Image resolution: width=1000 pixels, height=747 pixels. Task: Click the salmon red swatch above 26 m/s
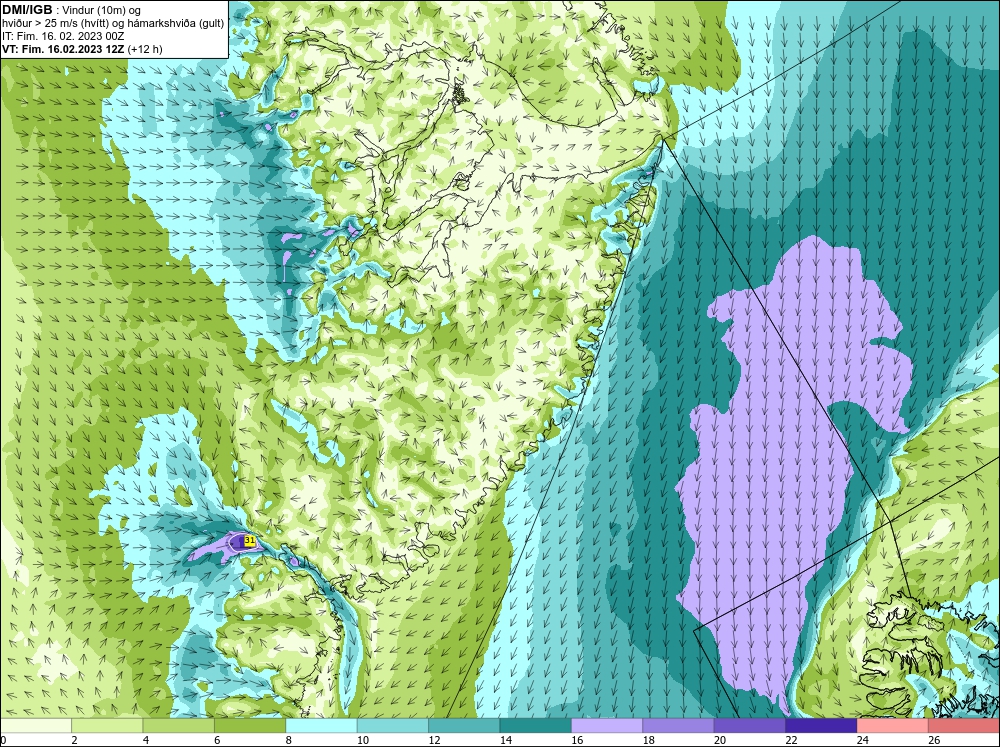(x=964, y=726)
